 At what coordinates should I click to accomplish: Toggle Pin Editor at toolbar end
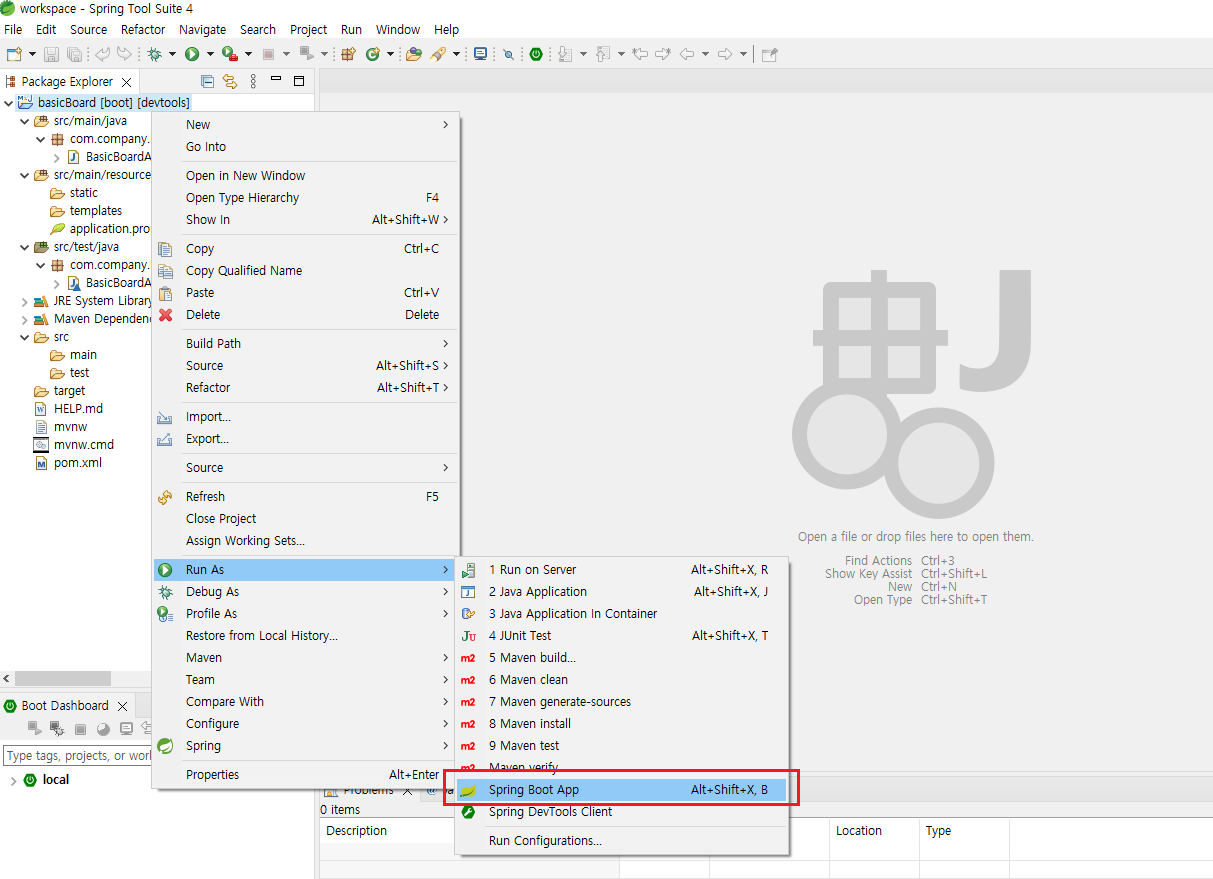(769, 54)
